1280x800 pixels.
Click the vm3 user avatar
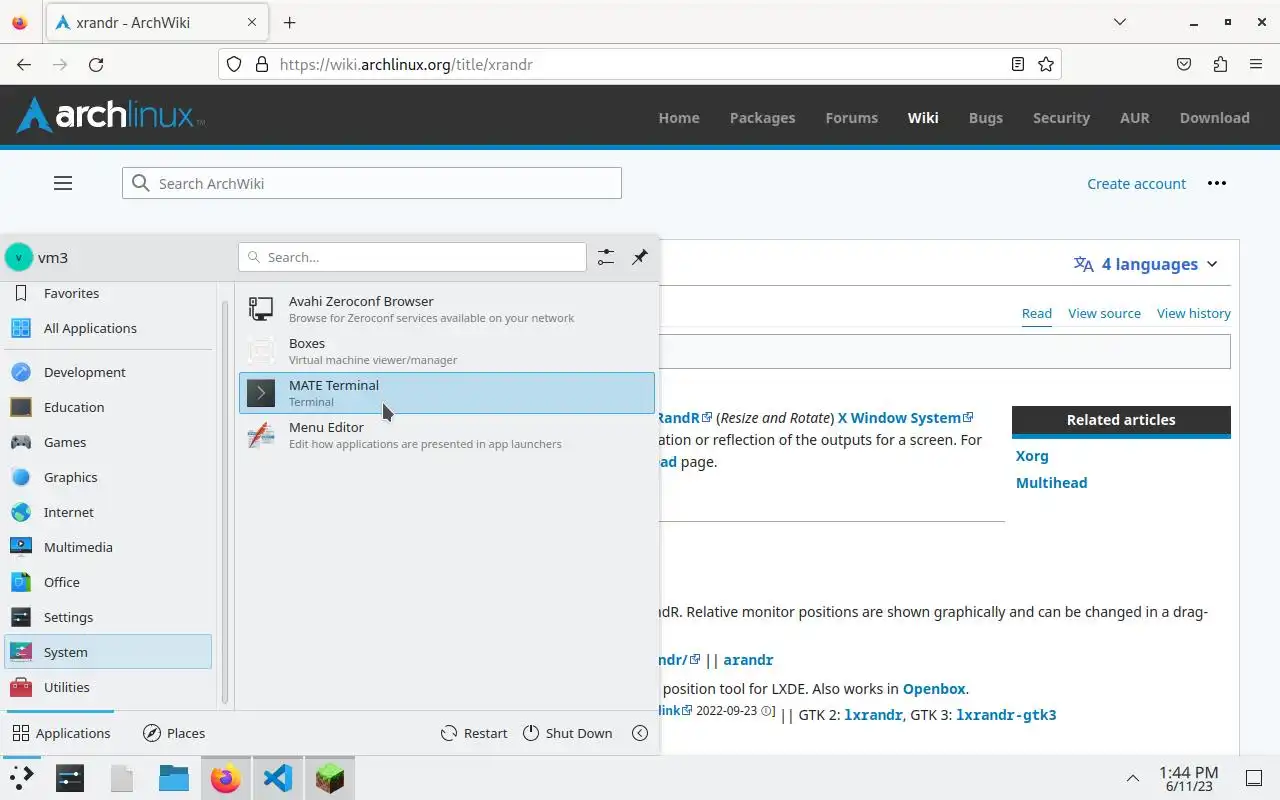[x=18, y=257]
